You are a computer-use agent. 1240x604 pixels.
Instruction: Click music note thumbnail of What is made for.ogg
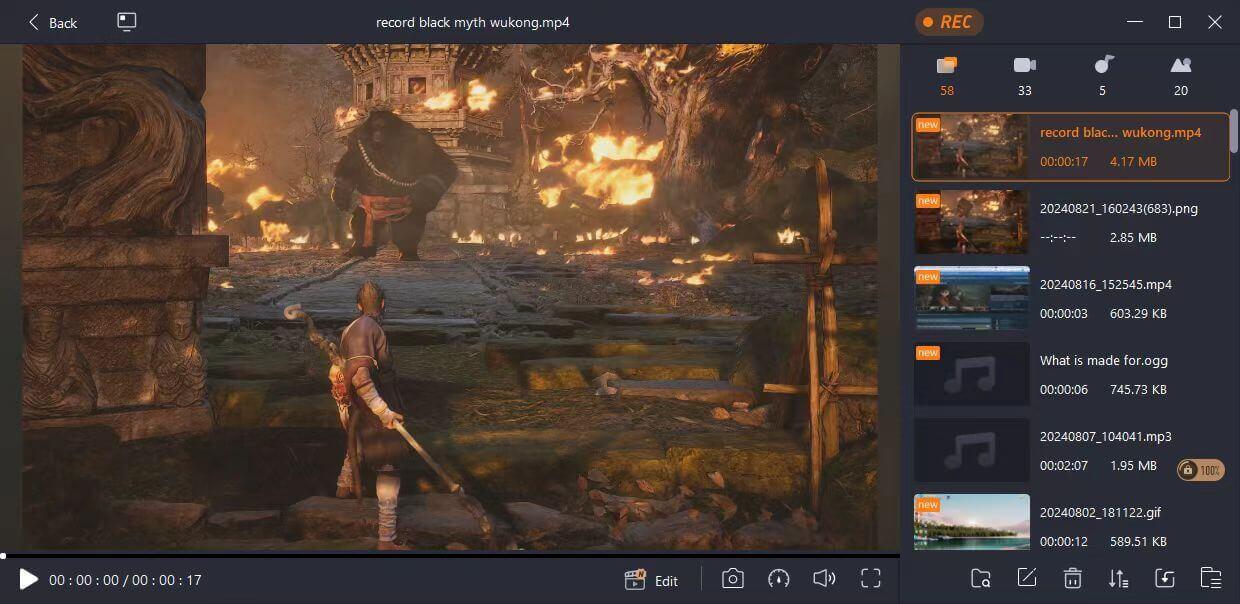pyautogui.click(x=972, y=374)
